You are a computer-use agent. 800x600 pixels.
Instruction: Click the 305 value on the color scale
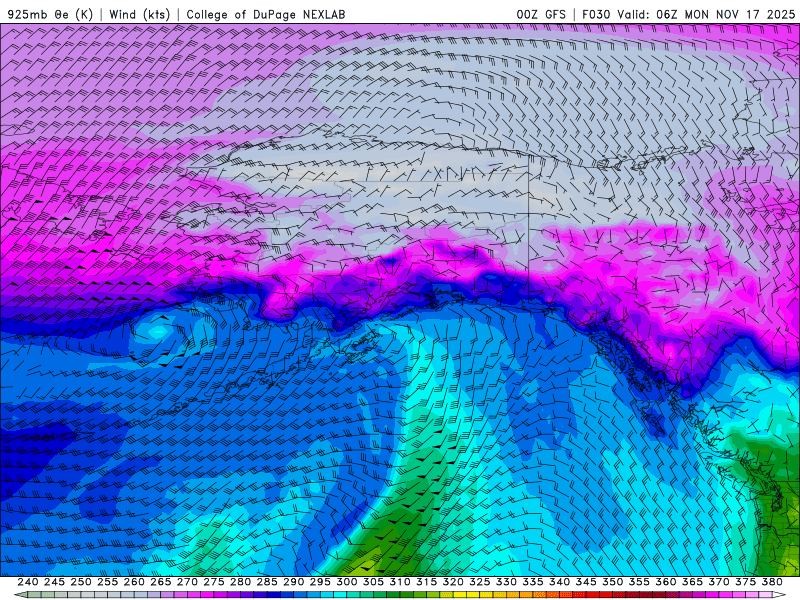[373, 582]
